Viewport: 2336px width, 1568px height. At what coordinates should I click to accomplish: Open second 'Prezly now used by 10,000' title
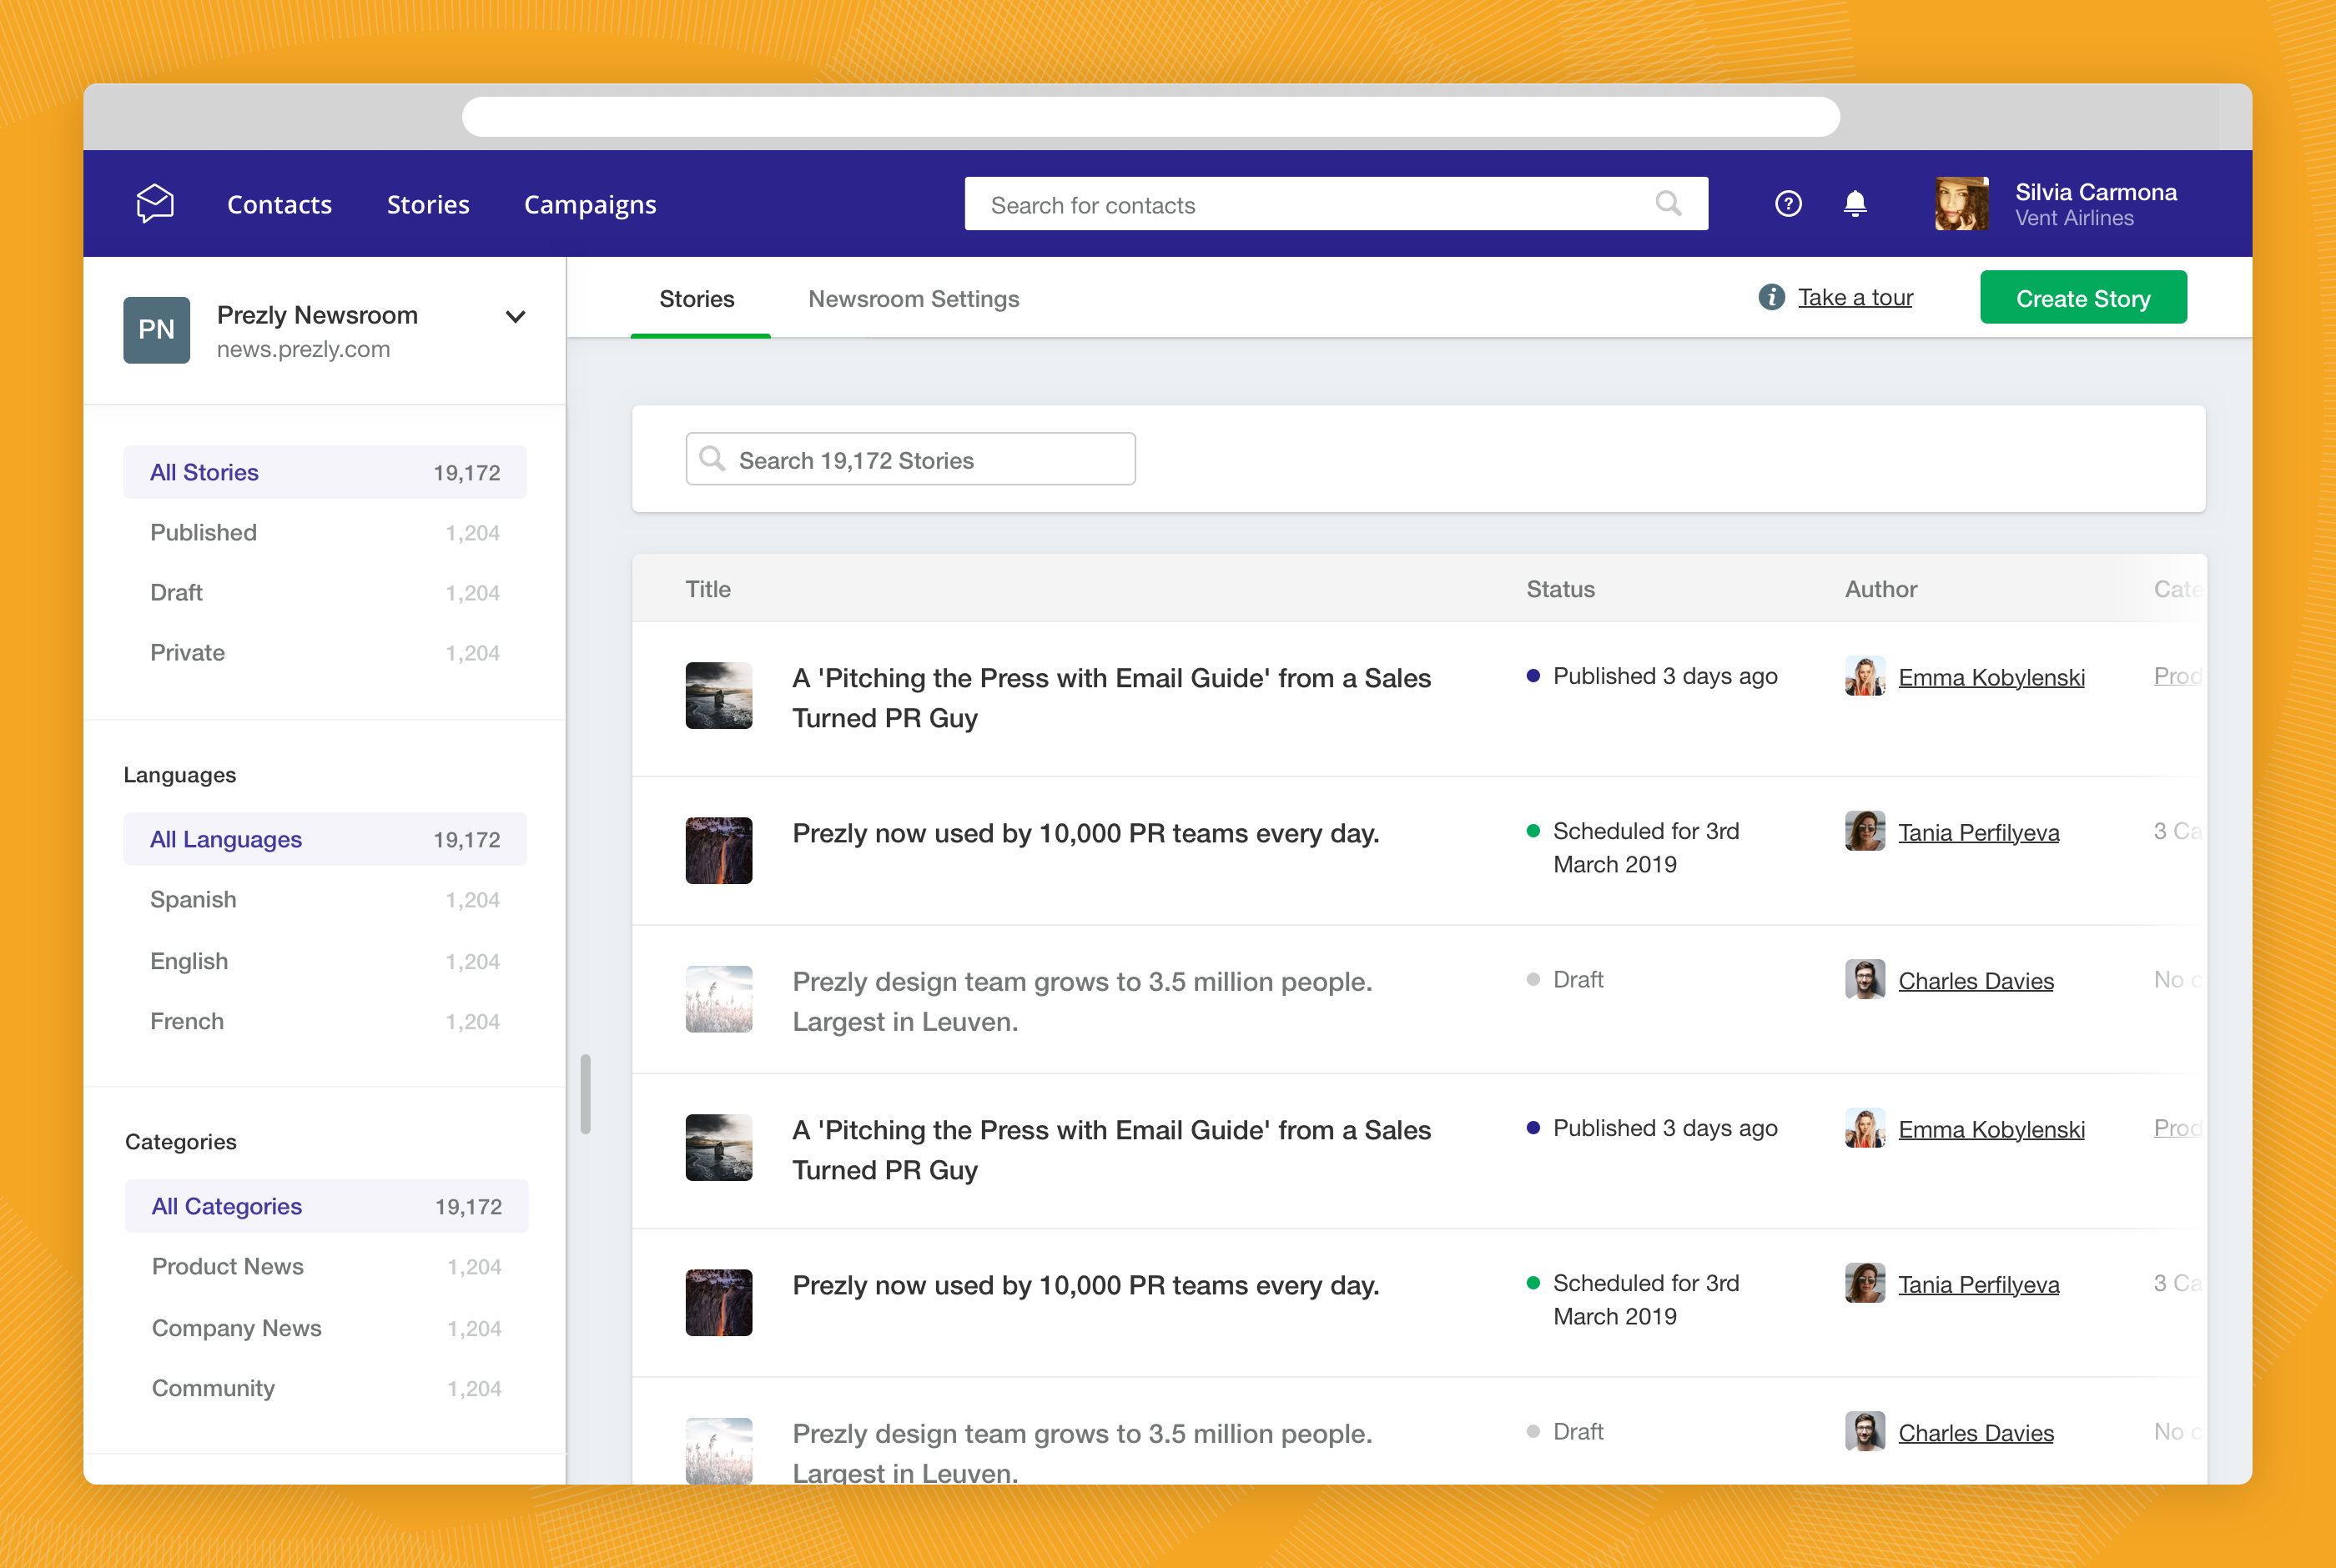1086,1285
